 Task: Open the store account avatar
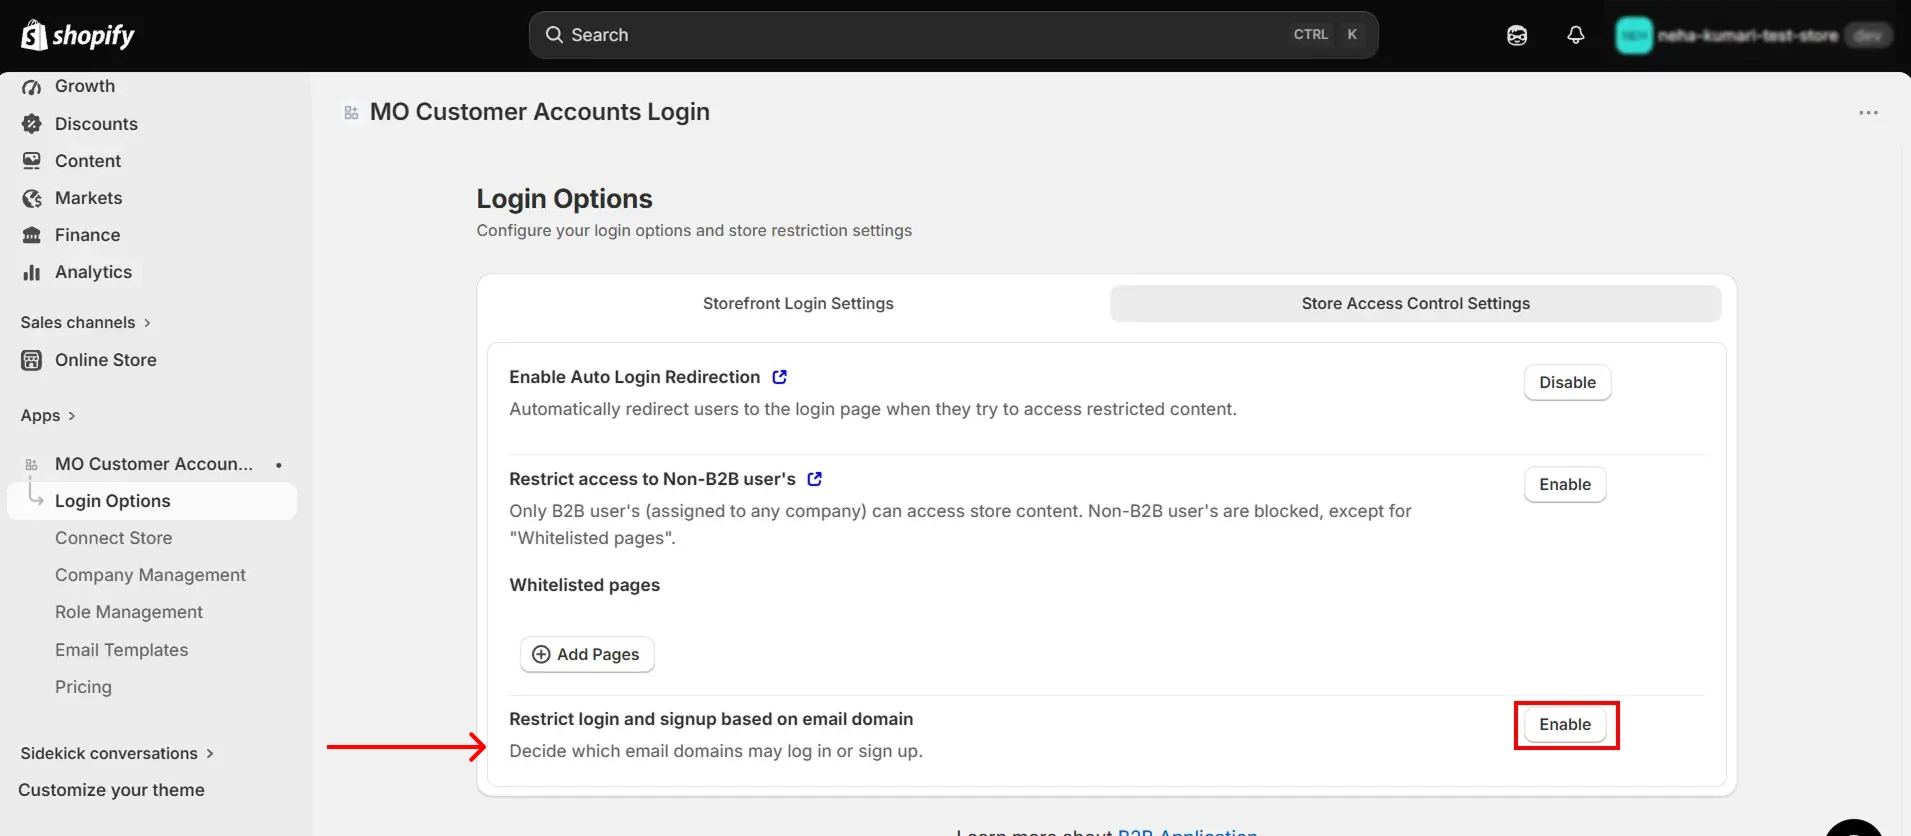click(1634, 35)
